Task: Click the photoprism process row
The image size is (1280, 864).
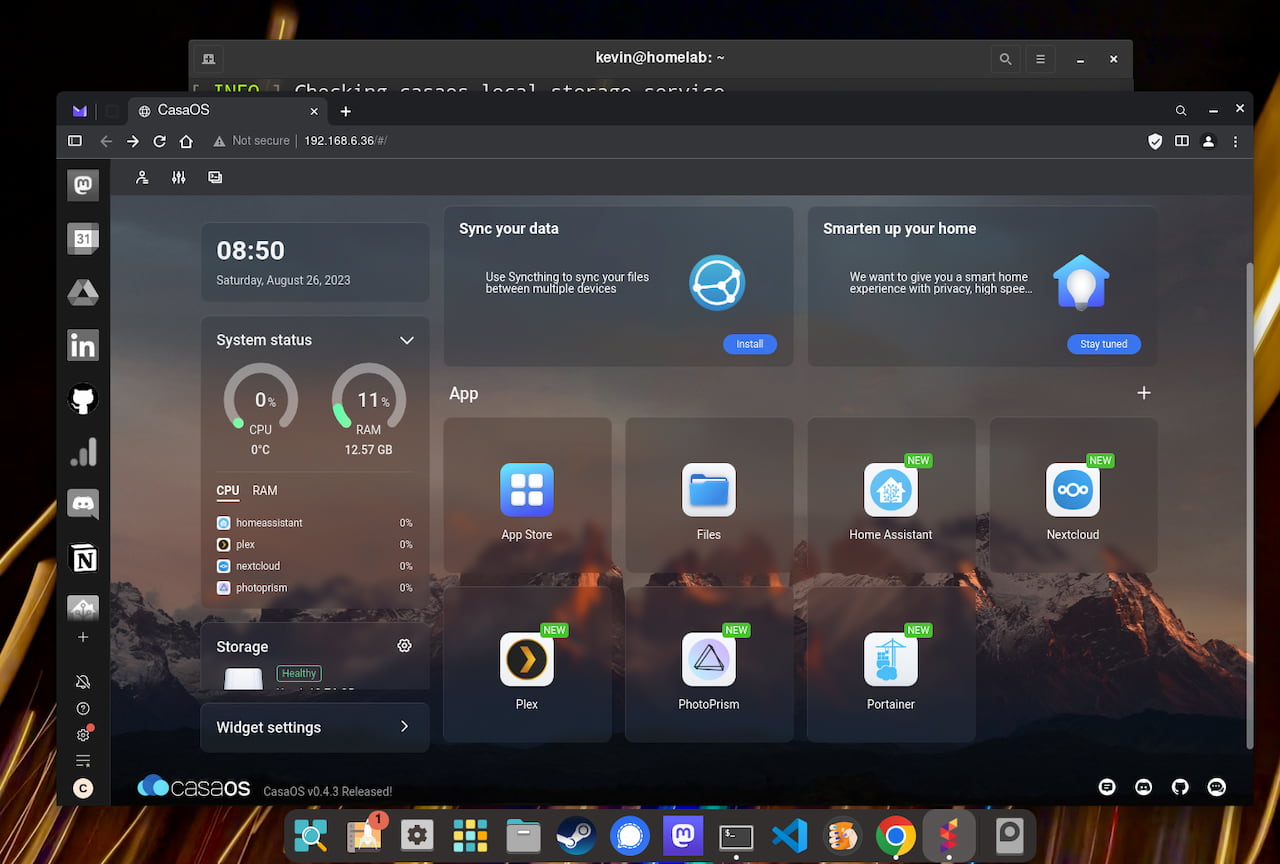Action: (315, 588)
